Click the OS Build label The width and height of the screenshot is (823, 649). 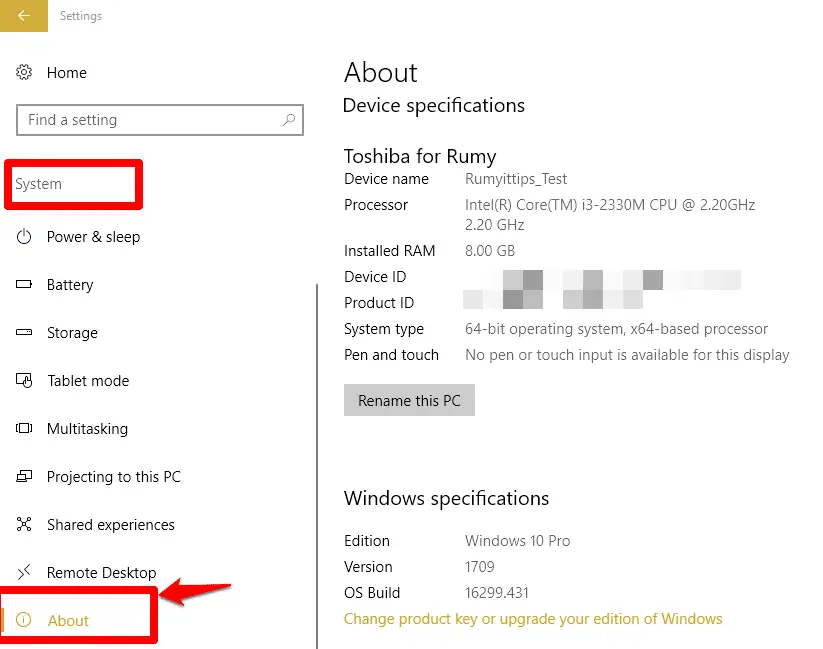coord(372,593)
